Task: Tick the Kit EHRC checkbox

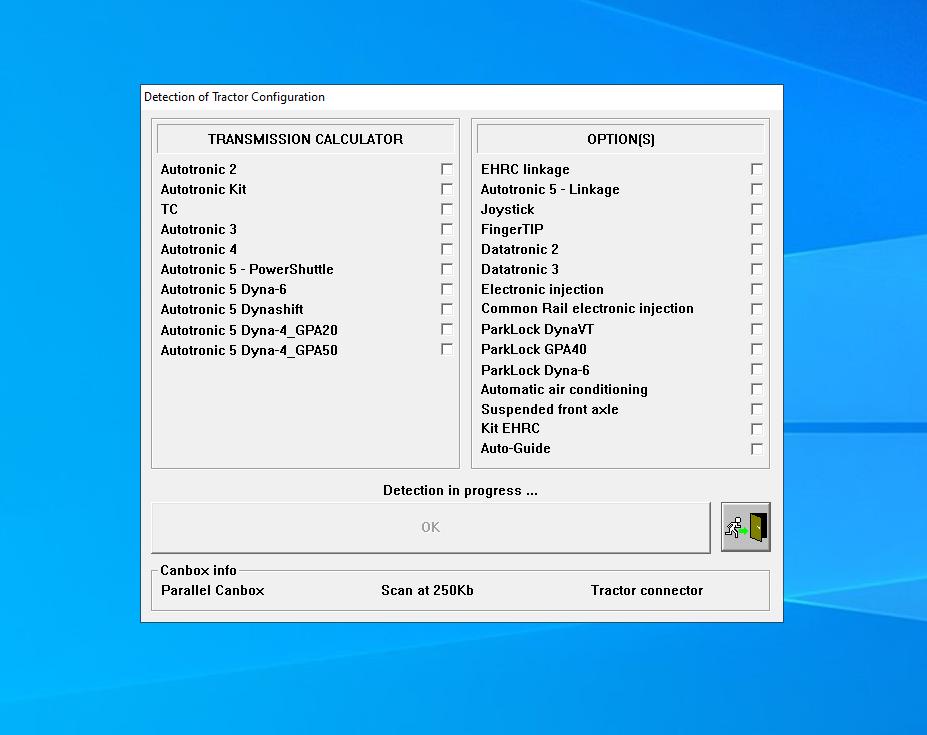Action: [x=757, y=429]
